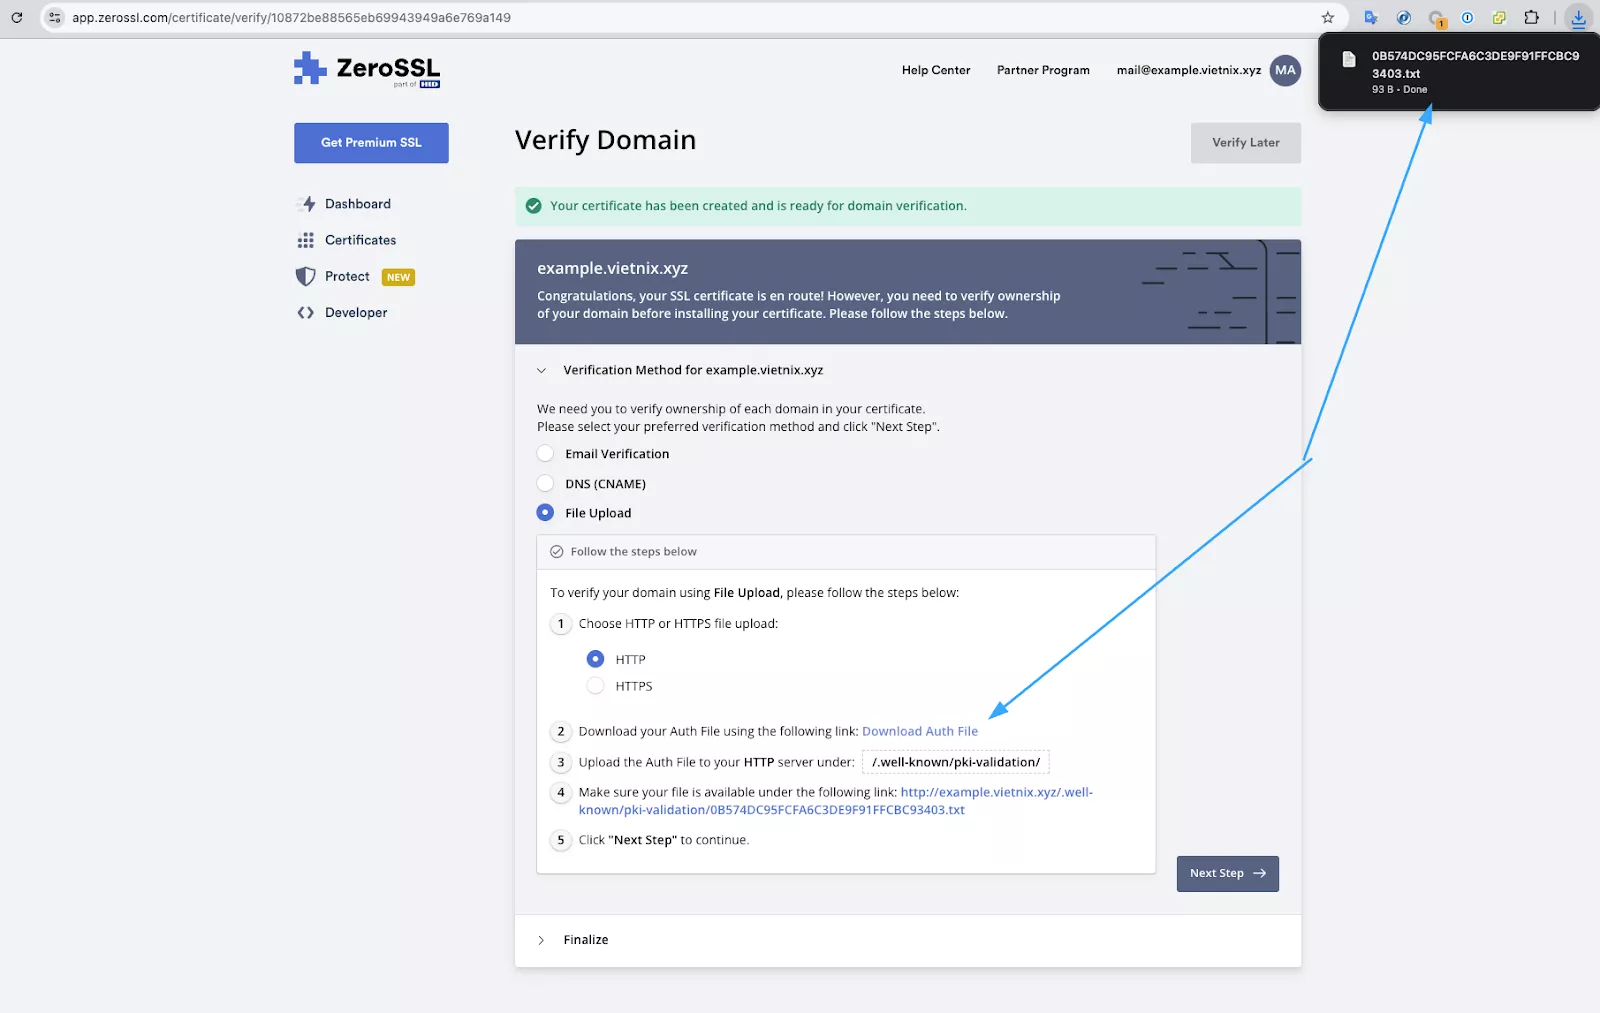Click the Protect shield icon

pyautogui.click(x=306, y=277)
